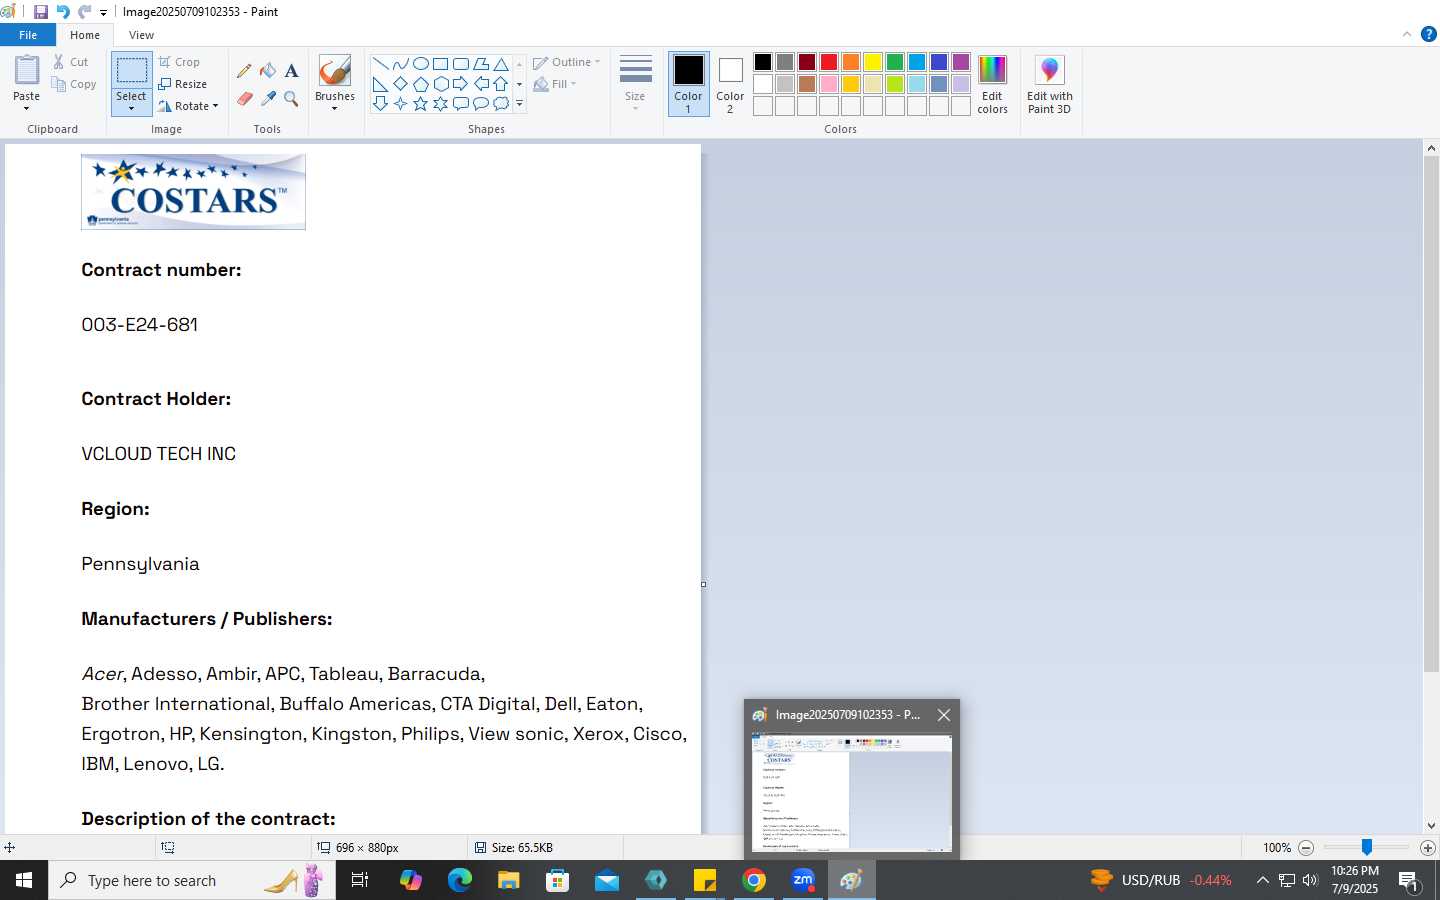Pick the Rounded rectangle shape
The width and height of the screenshot is (1440, 900).
(460, 64)
